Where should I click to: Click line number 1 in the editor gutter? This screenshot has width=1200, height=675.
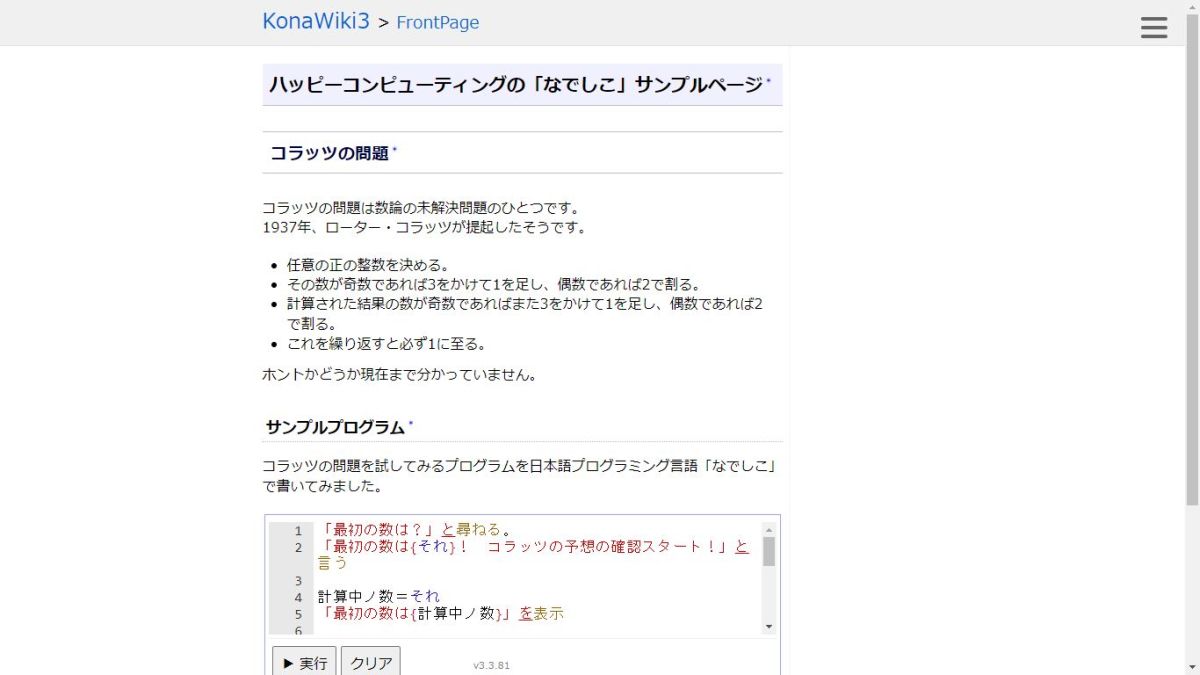(x=298, y=531)
